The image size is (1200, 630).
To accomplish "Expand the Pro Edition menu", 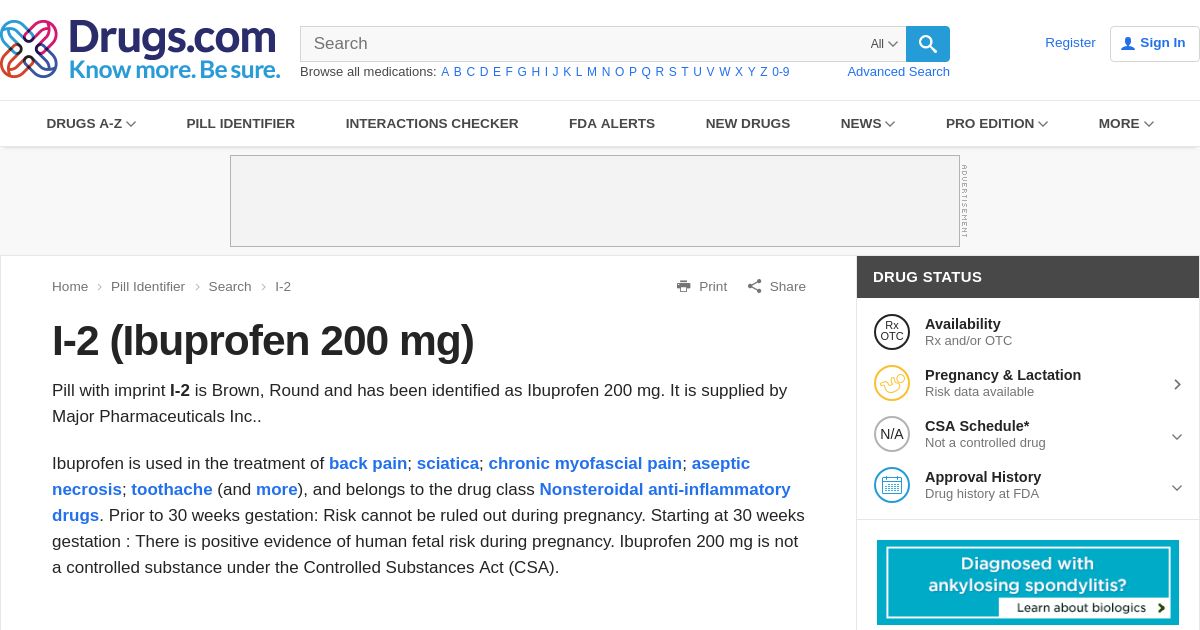I will (x=997, y=124).
